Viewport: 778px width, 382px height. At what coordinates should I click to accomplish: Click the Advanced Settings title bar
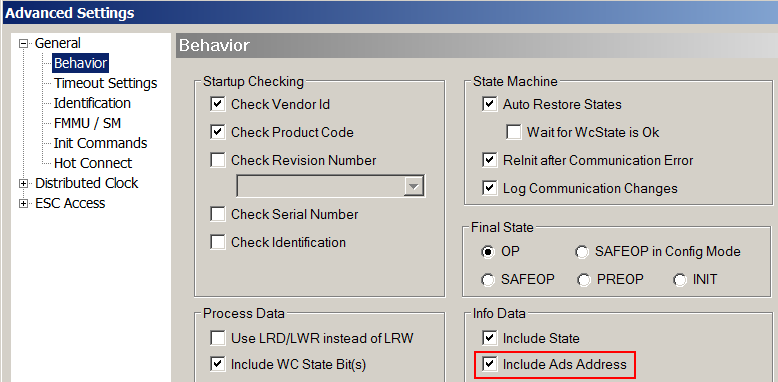(x=389, y=12)
